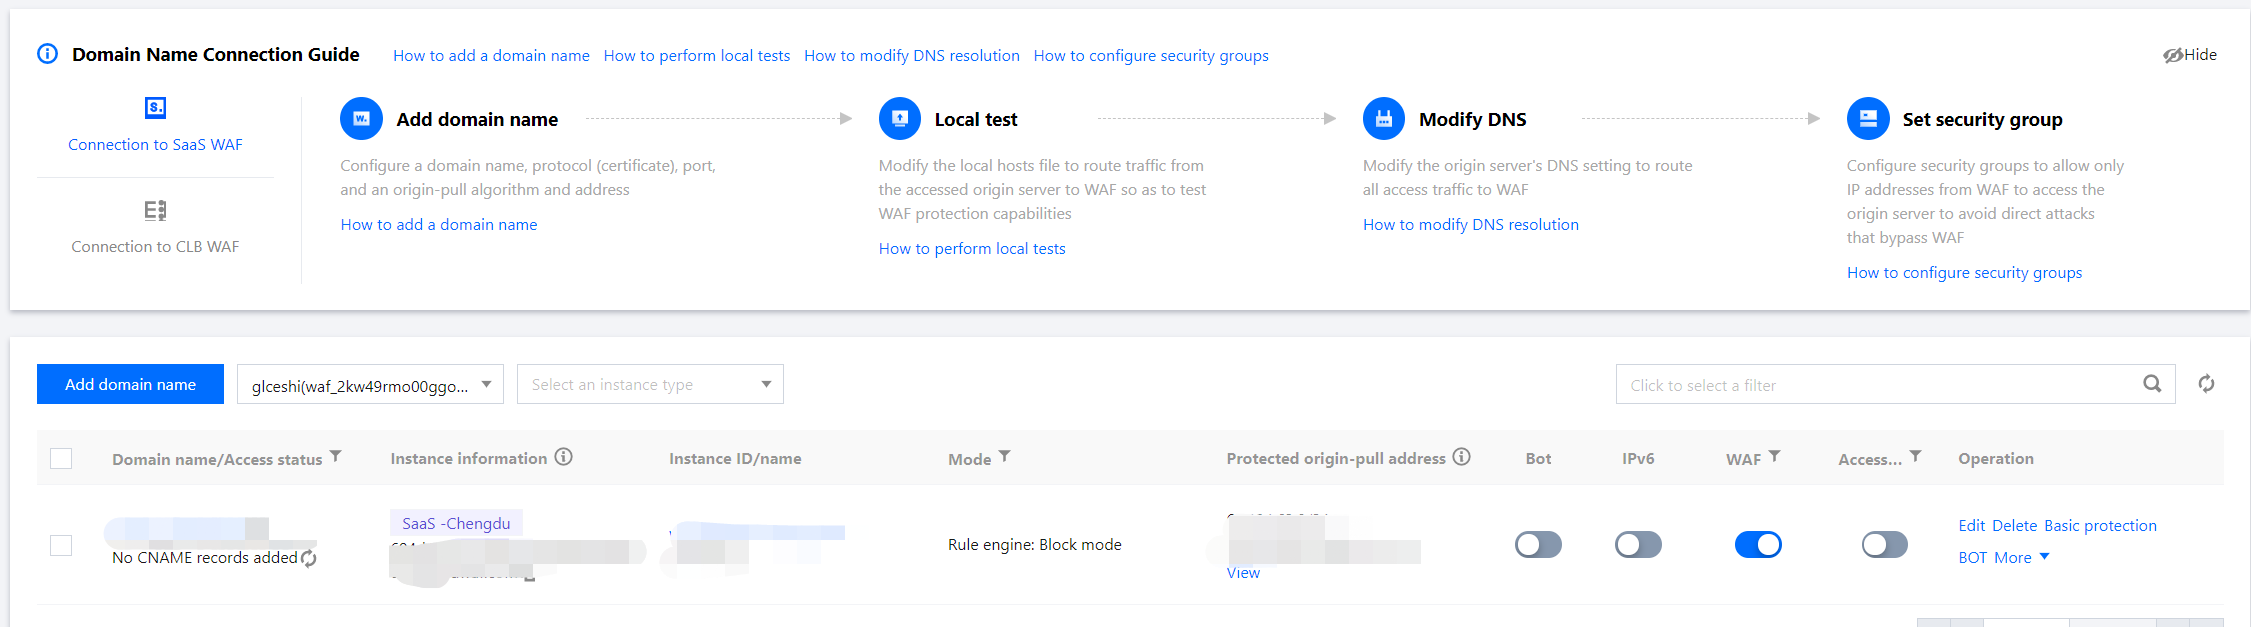Select the domain row checkbox

(61, 545)
